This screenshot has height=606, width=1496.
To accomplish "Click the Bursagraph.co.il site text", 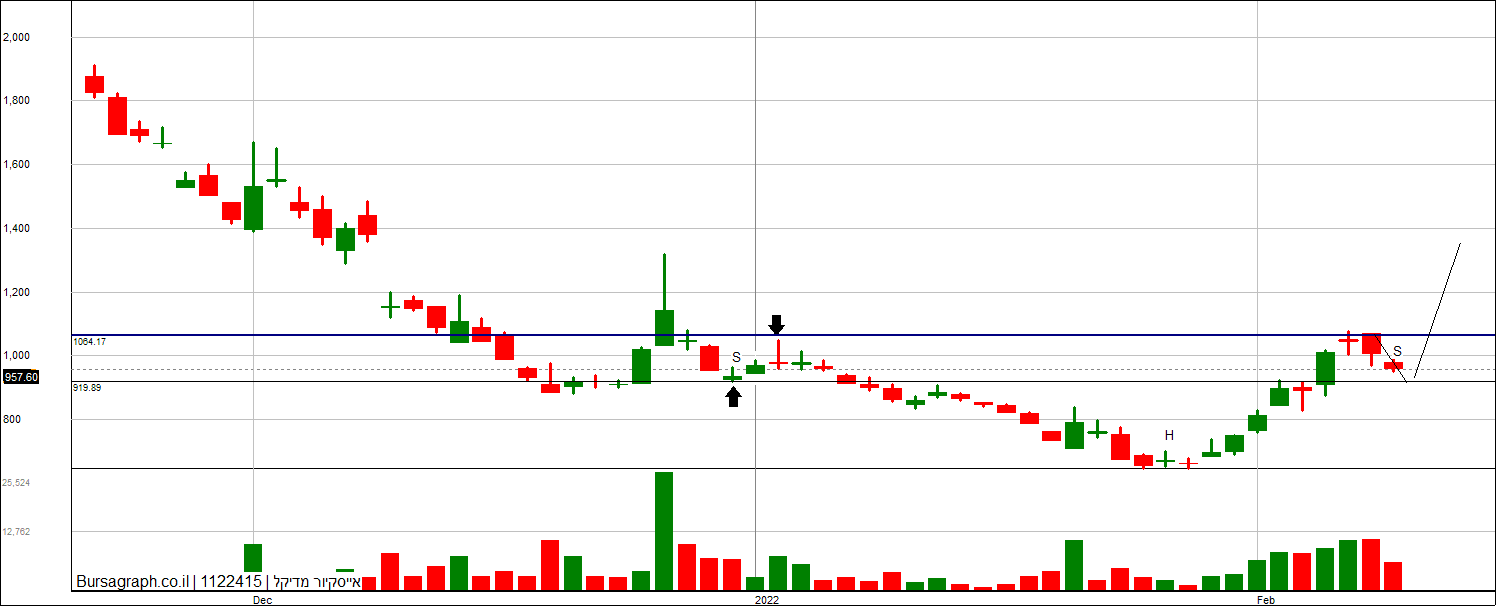I will coord(133,581).
